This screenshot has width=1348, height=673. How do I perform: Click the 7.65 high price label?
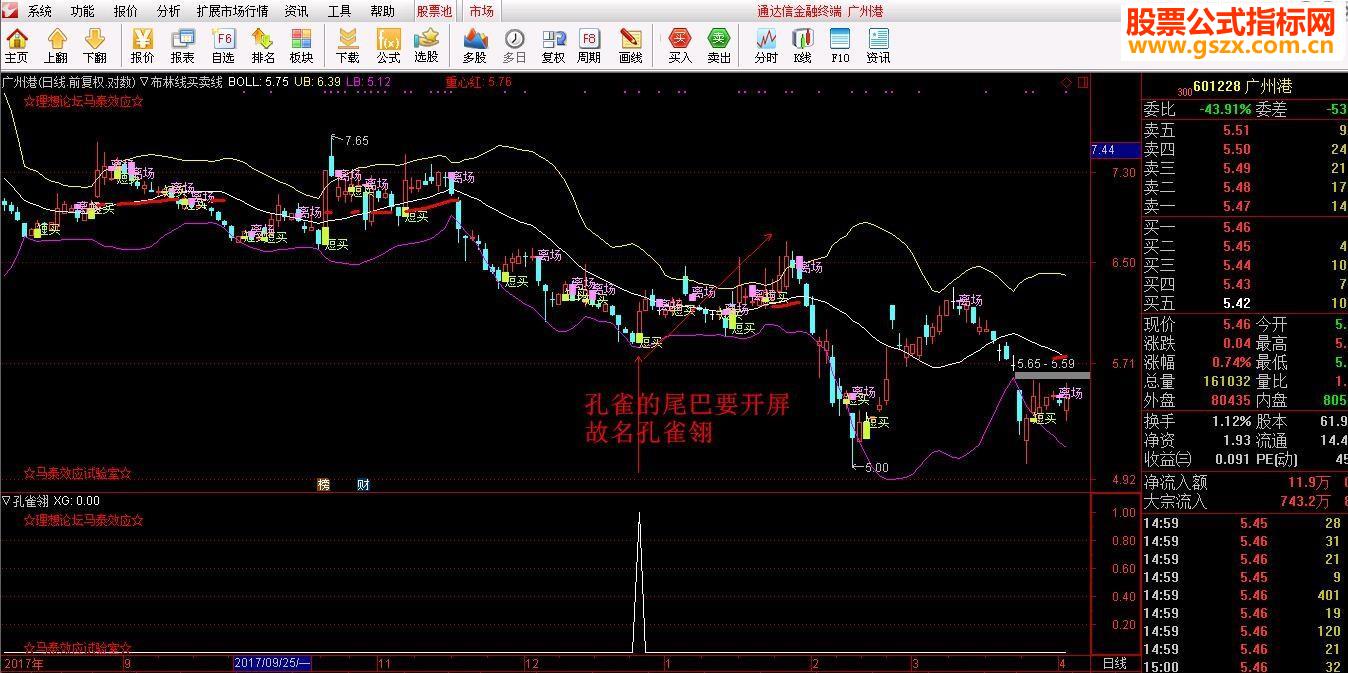pos(356,141)
